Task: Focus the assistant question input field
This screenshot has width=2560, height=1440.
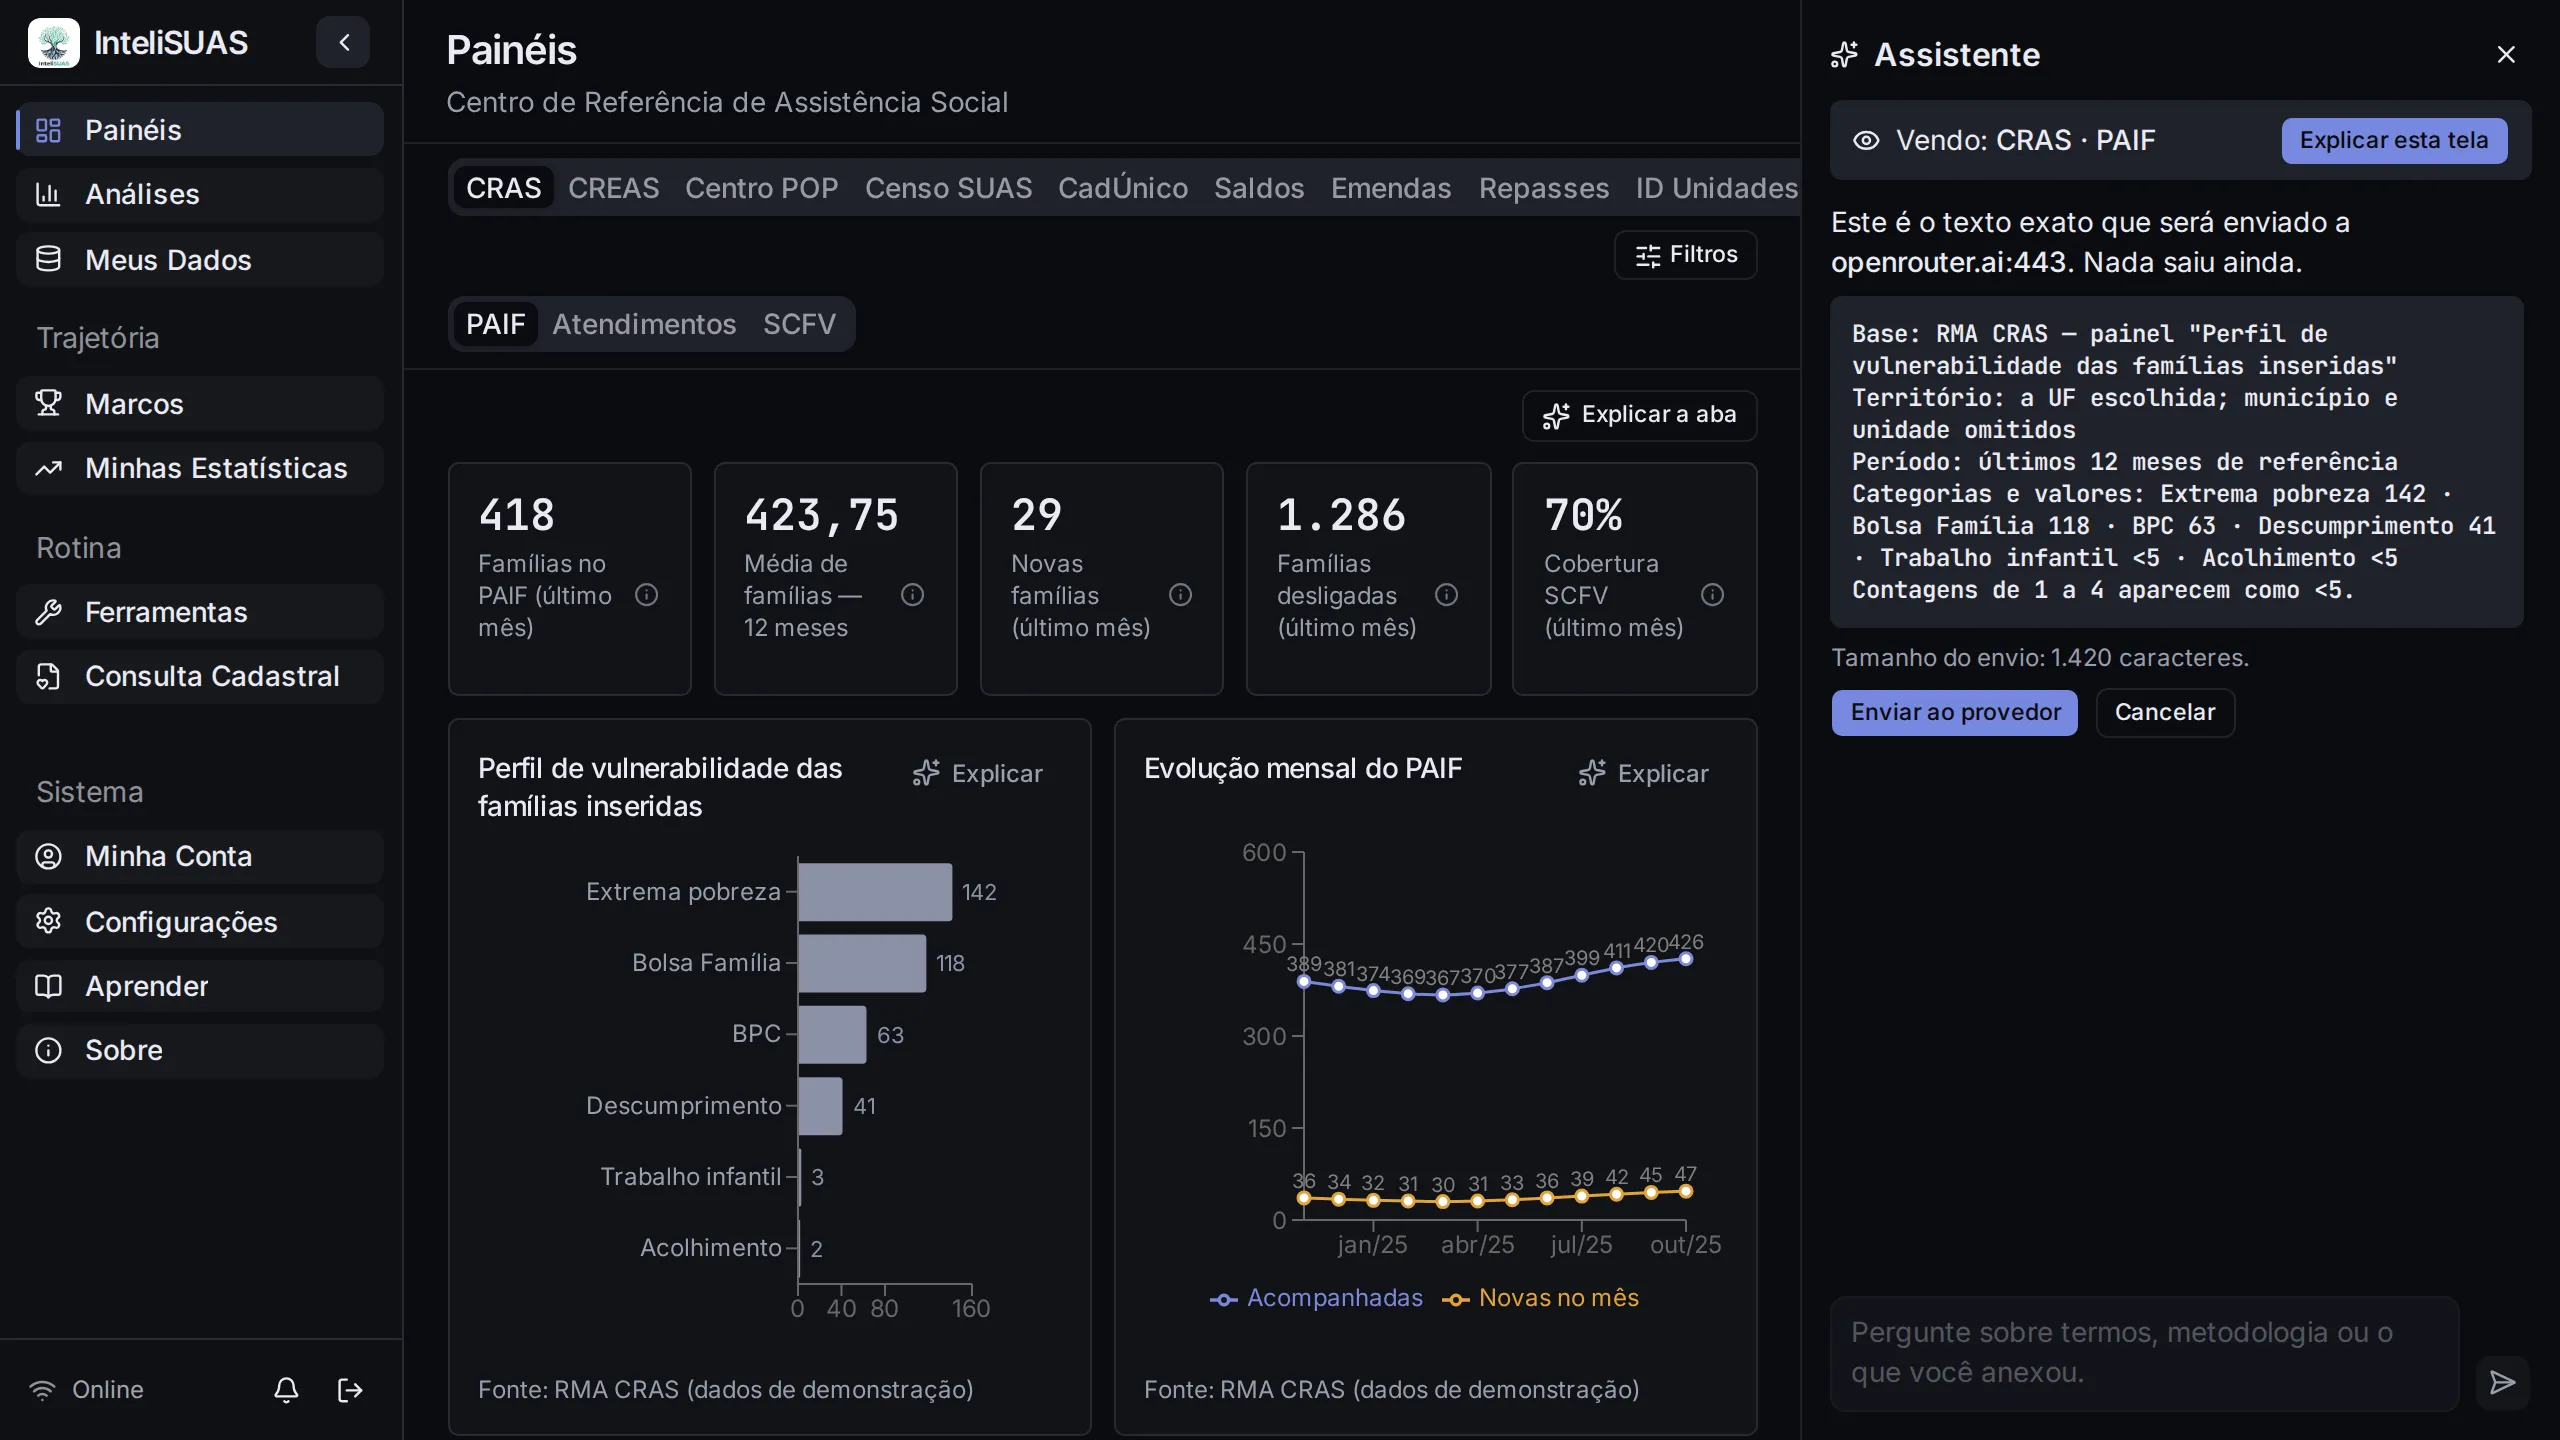Action: [2144, 1353]
